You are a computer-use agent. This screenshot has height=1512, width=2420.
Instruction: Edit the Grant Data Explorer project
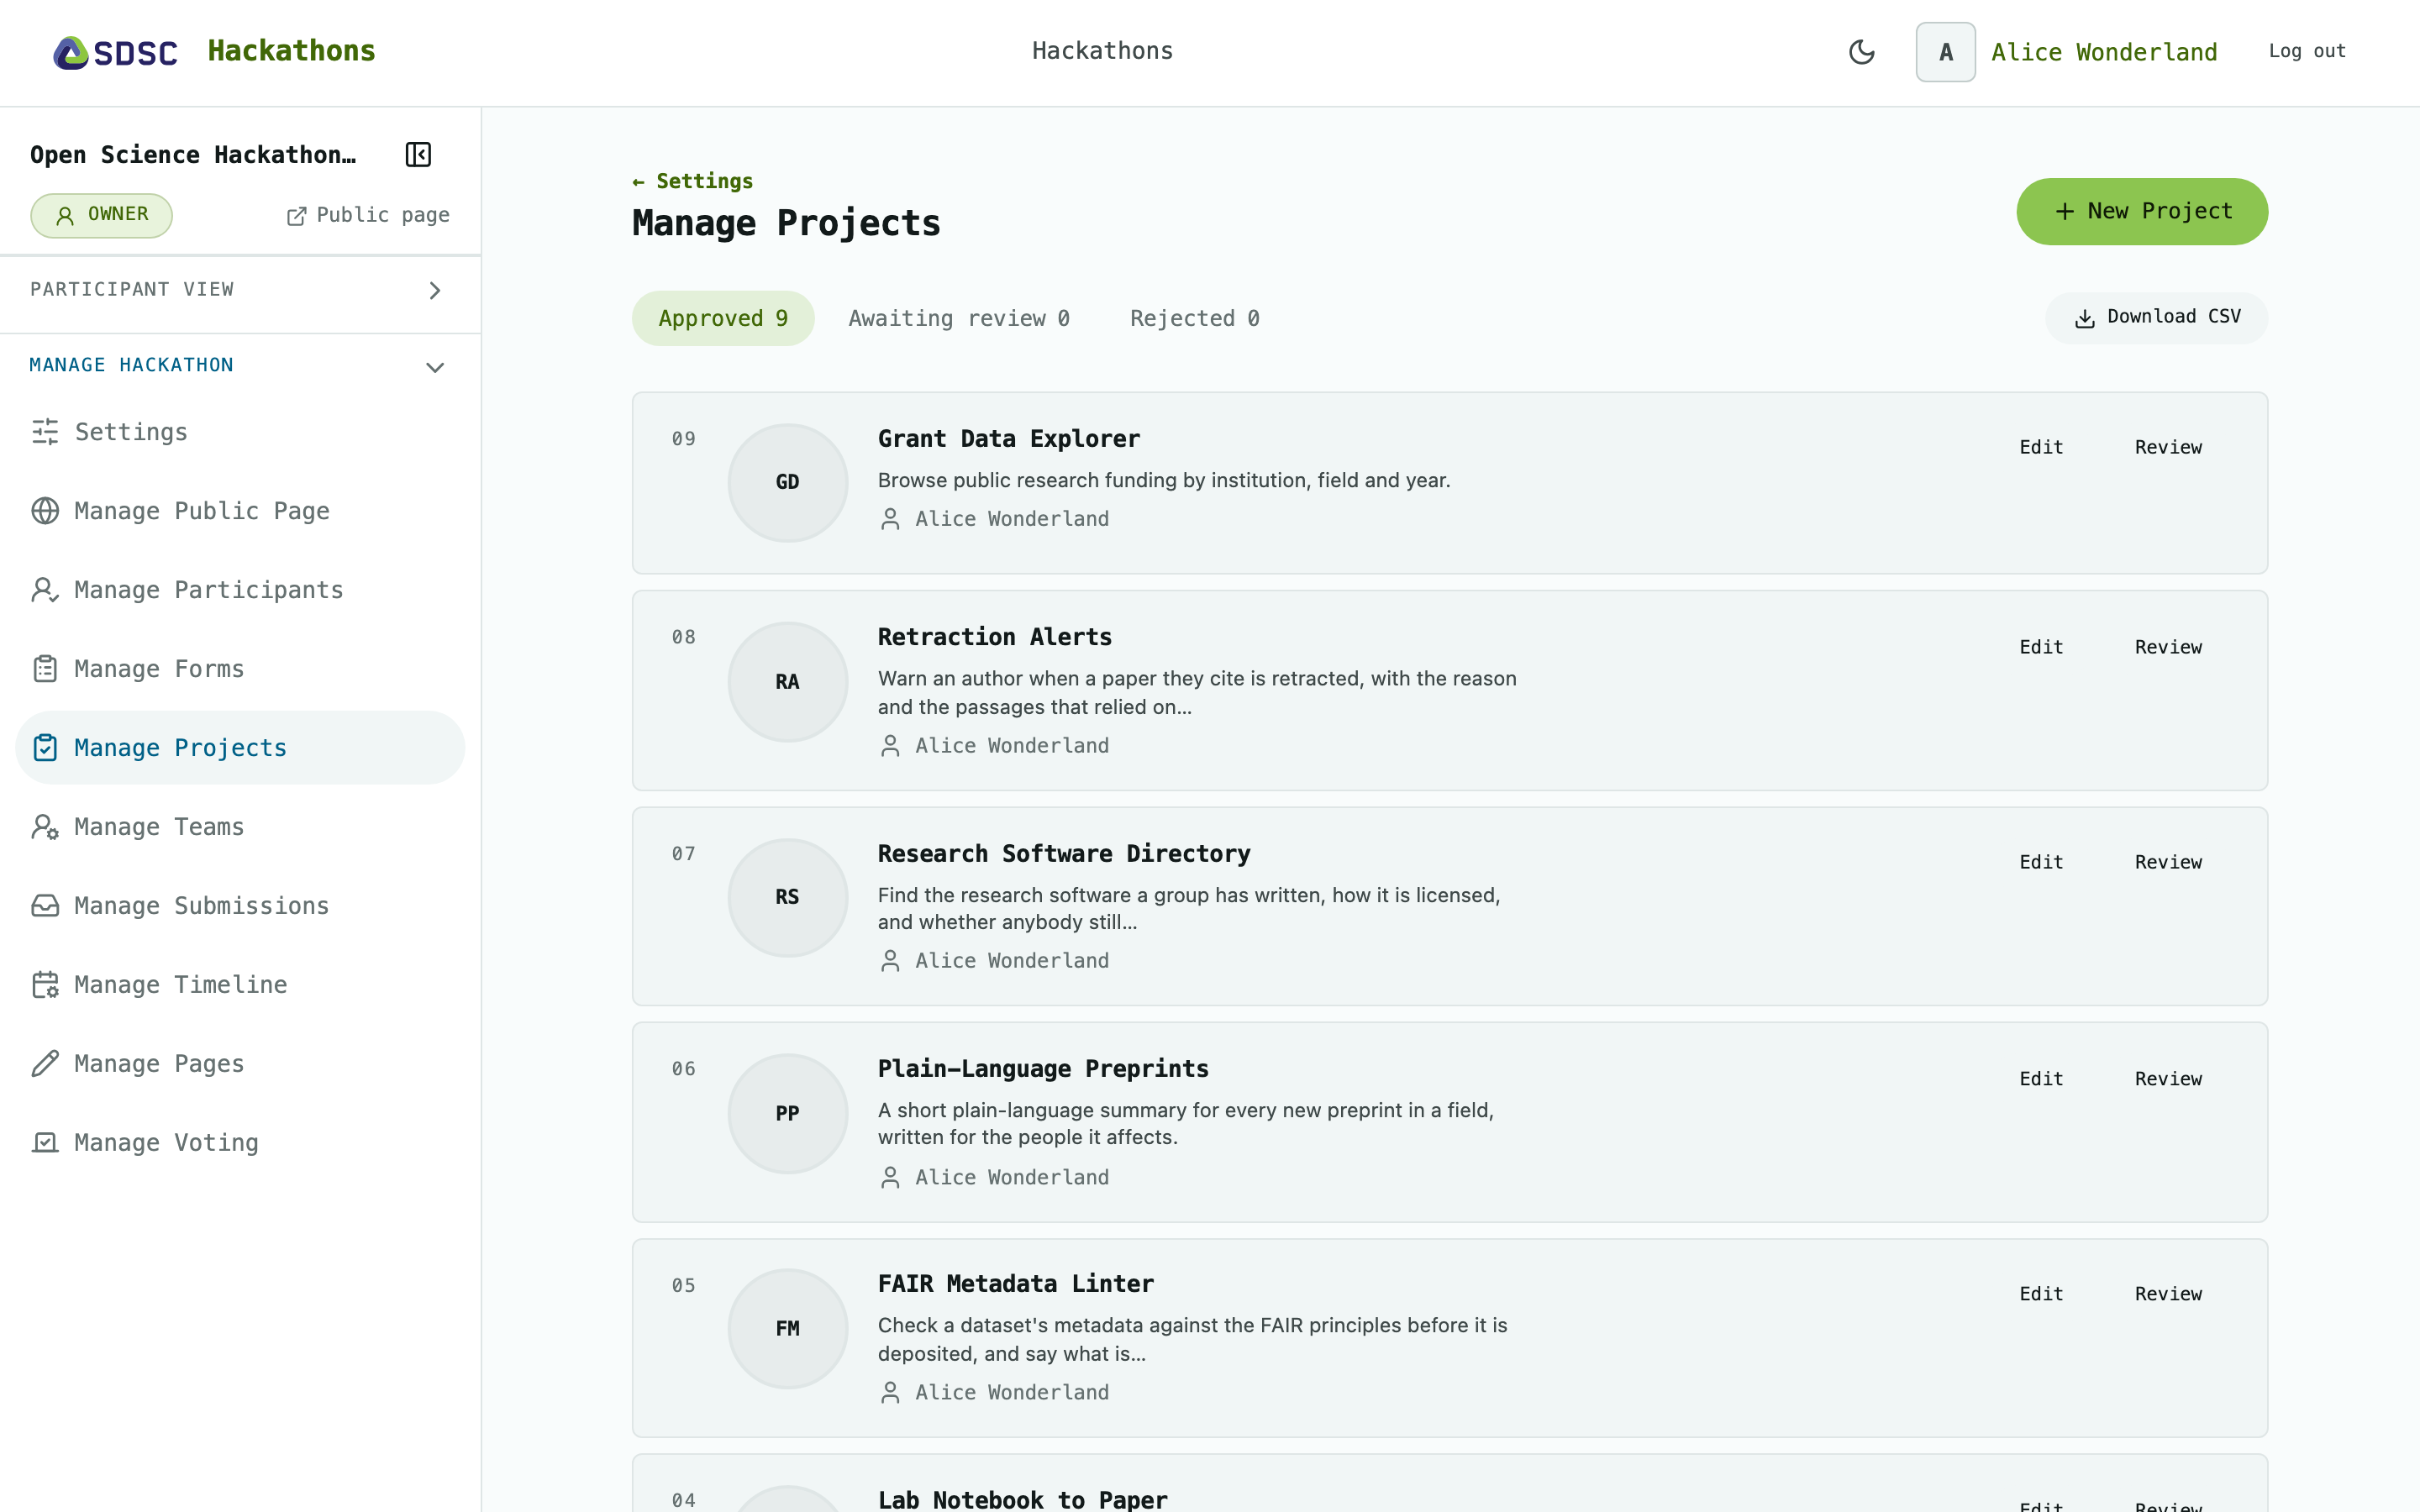click(x=2041, y=447)
